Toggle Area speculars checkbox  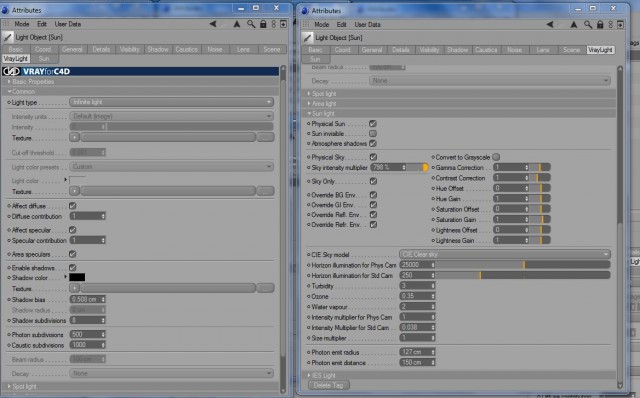[x=73, y=254]
